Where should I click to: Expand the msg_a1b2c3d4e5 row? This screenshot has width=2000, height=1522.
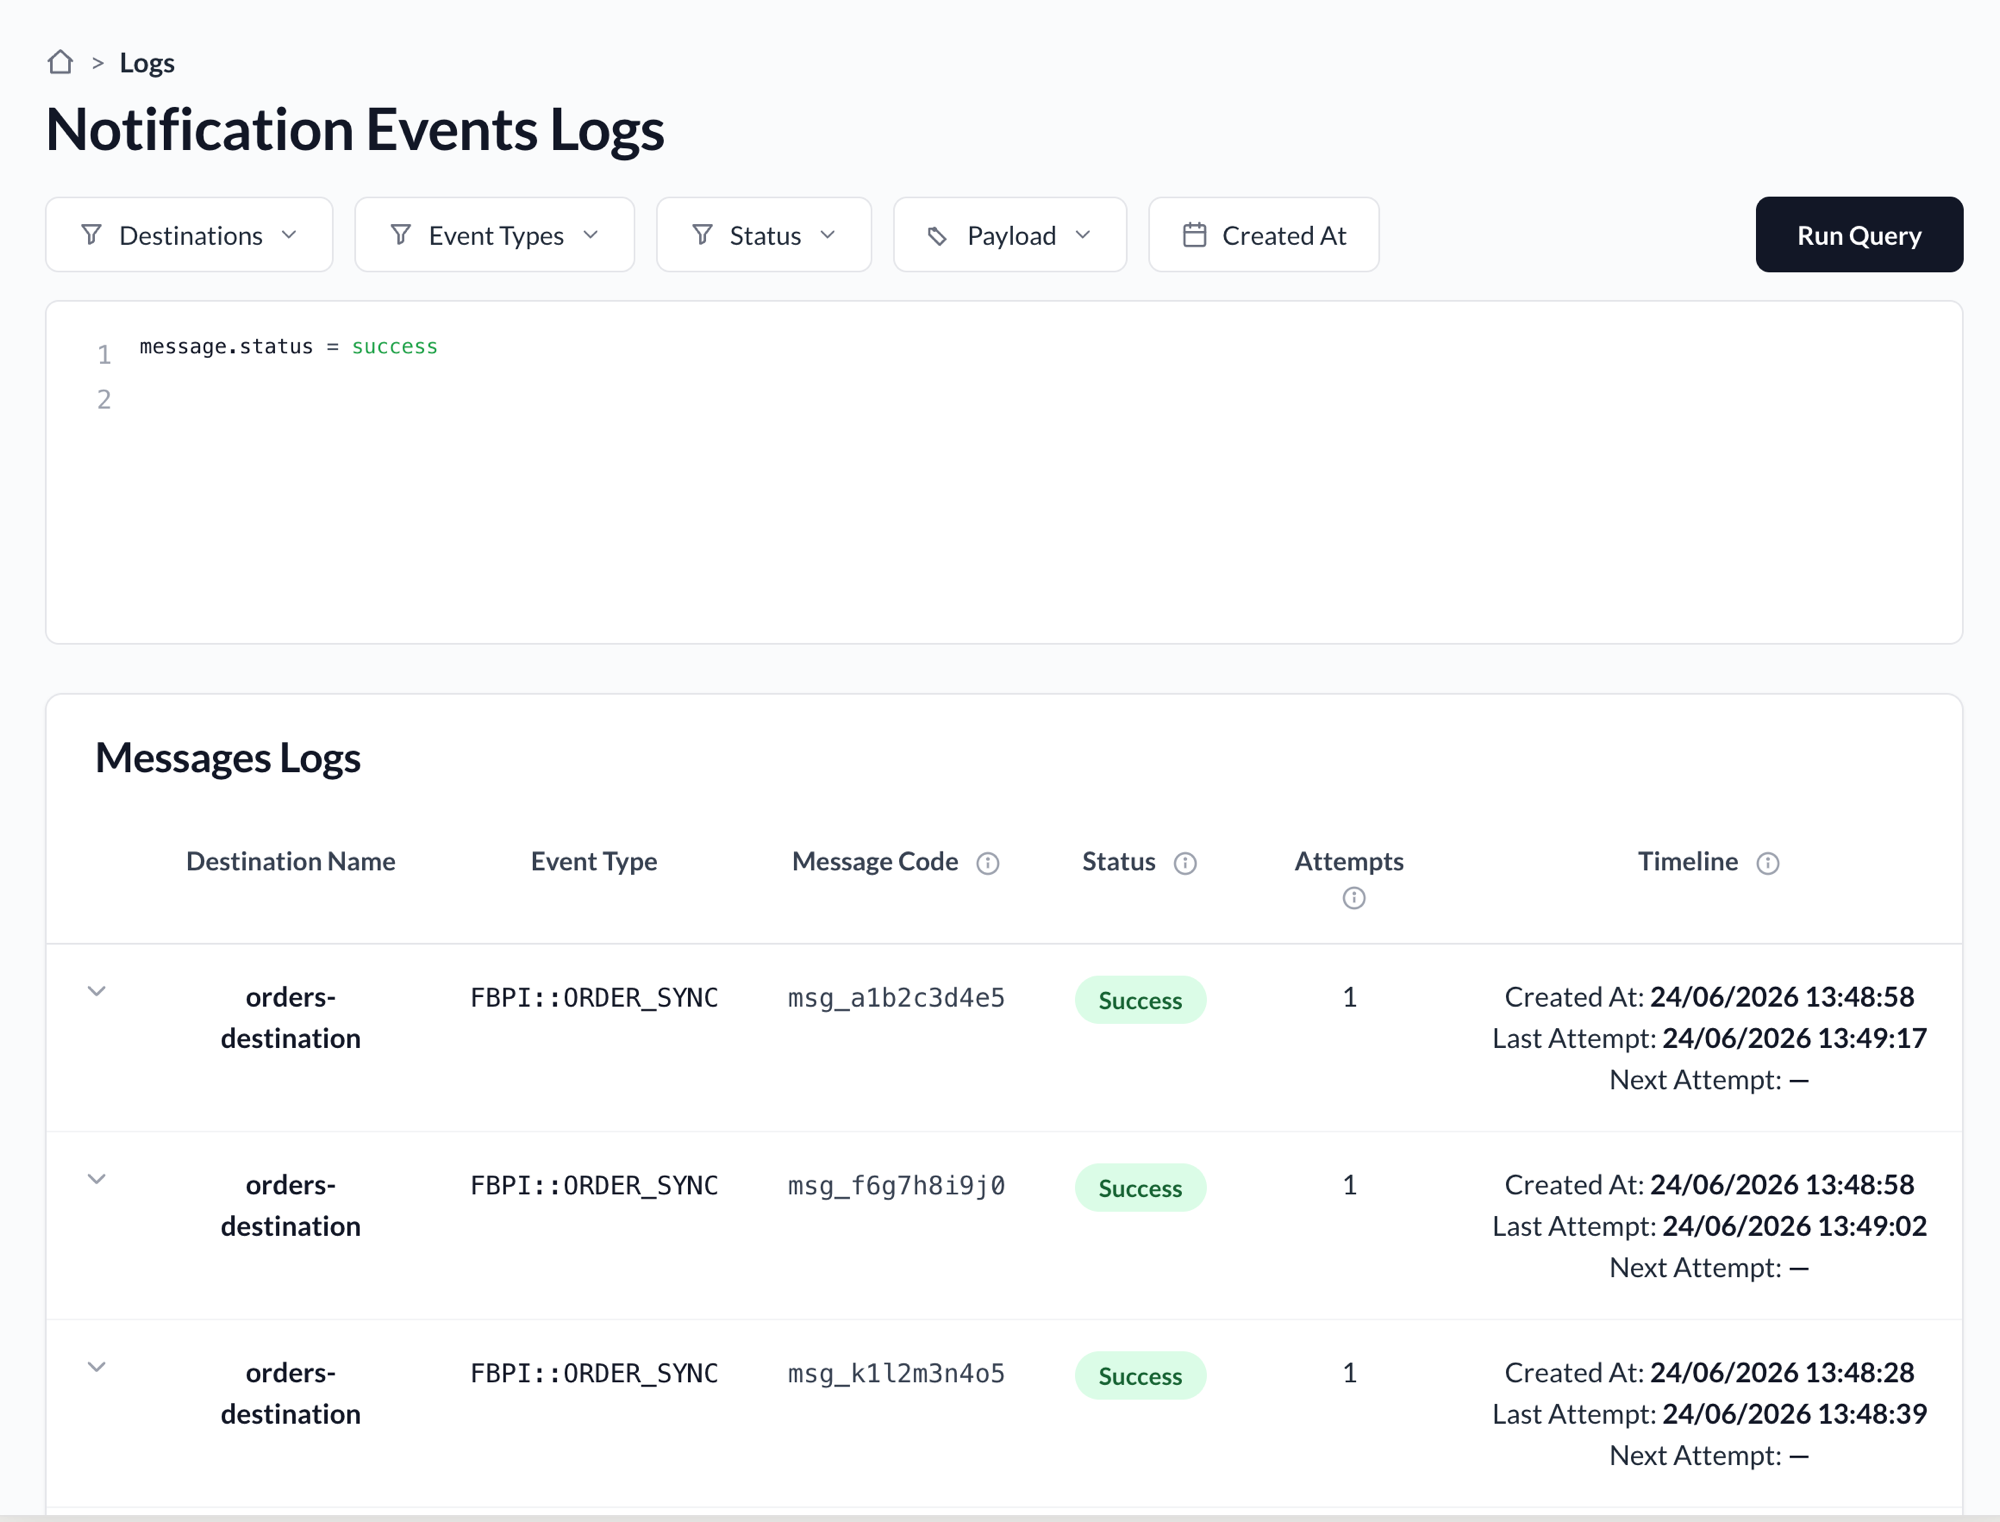coord(97,992)
